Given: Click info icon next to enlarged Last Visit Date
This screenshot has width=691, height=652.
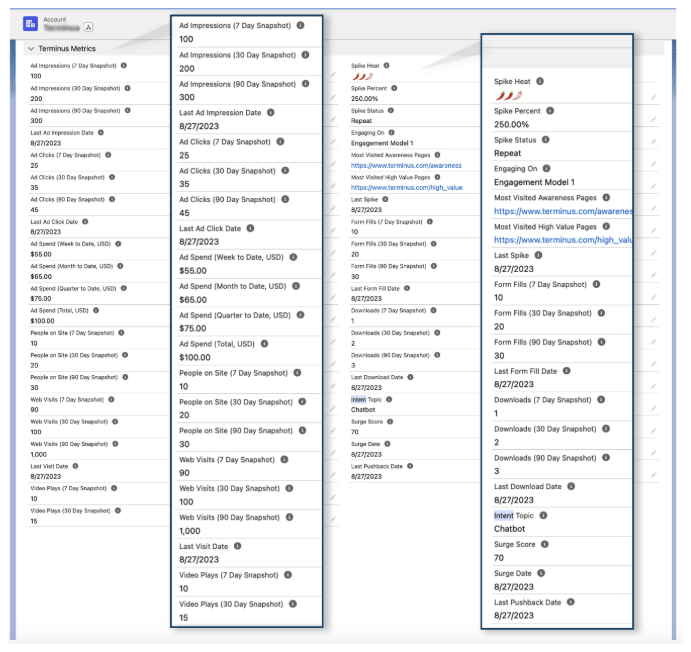Looking at the screenshot, I should pyautogui.click(x=238, y=546).
